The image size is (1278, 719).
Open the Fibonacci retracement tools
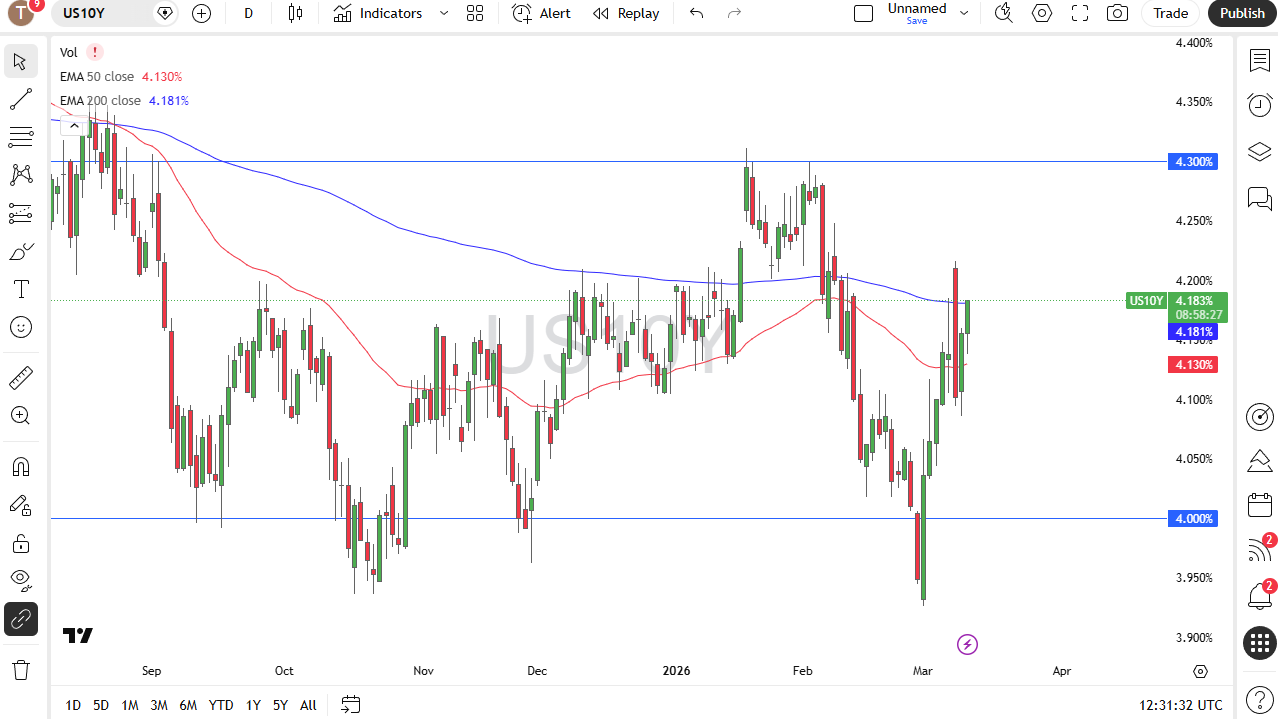pos(20,137)
